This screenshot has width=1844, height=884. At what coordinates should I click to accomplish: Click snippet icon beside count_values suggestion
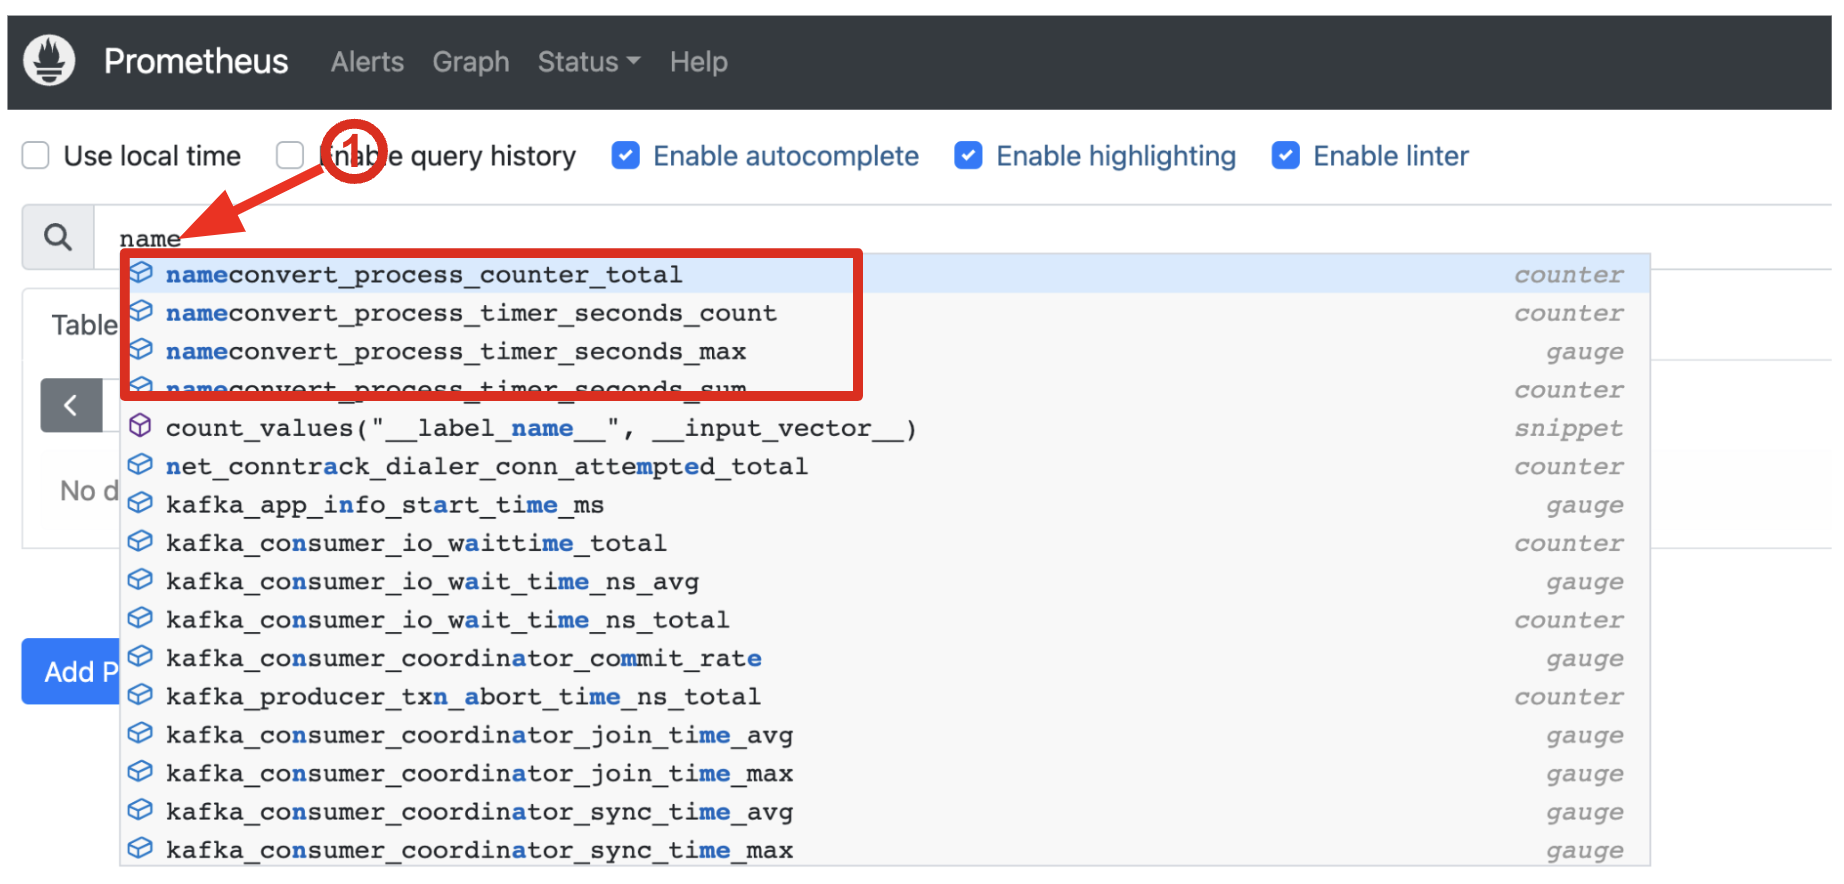pyautogui.click(x=141, y=426)
